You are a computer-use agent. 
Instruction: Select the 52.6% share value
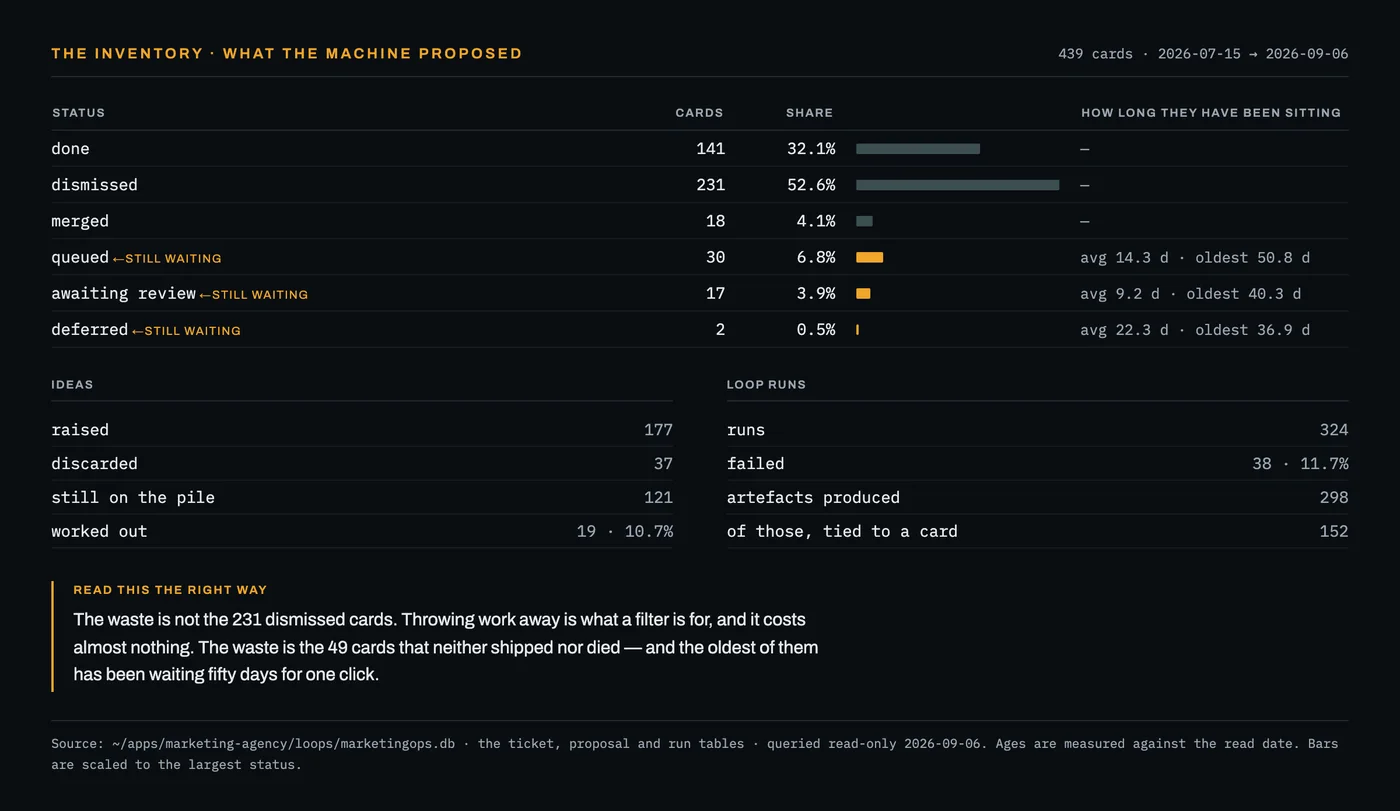[x=811, y=185]
